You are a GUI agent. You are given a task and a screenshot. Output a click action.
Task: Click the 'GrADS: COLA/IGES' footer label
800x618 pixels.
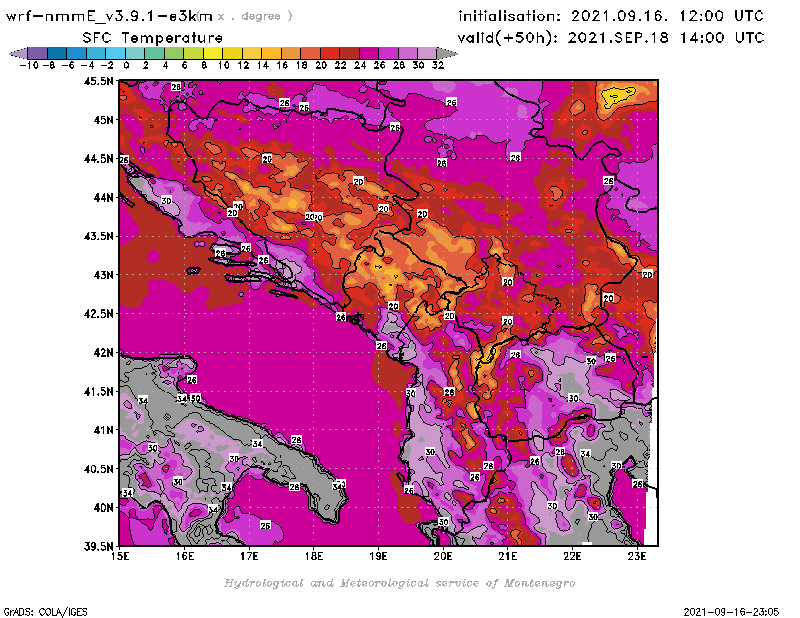click(45, 612)
